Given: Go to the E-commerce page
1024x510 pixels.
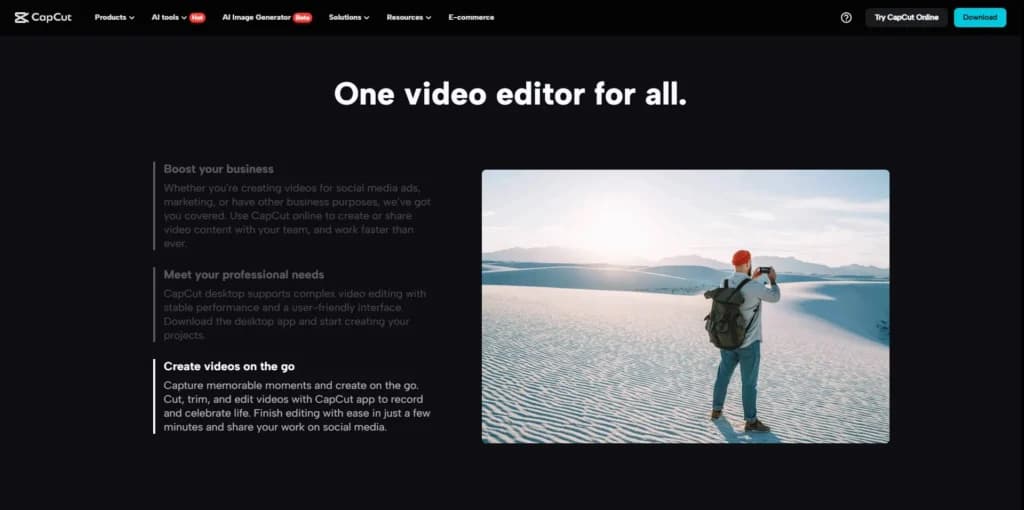Looking at the screenshot, I should (x=471, y=18).
